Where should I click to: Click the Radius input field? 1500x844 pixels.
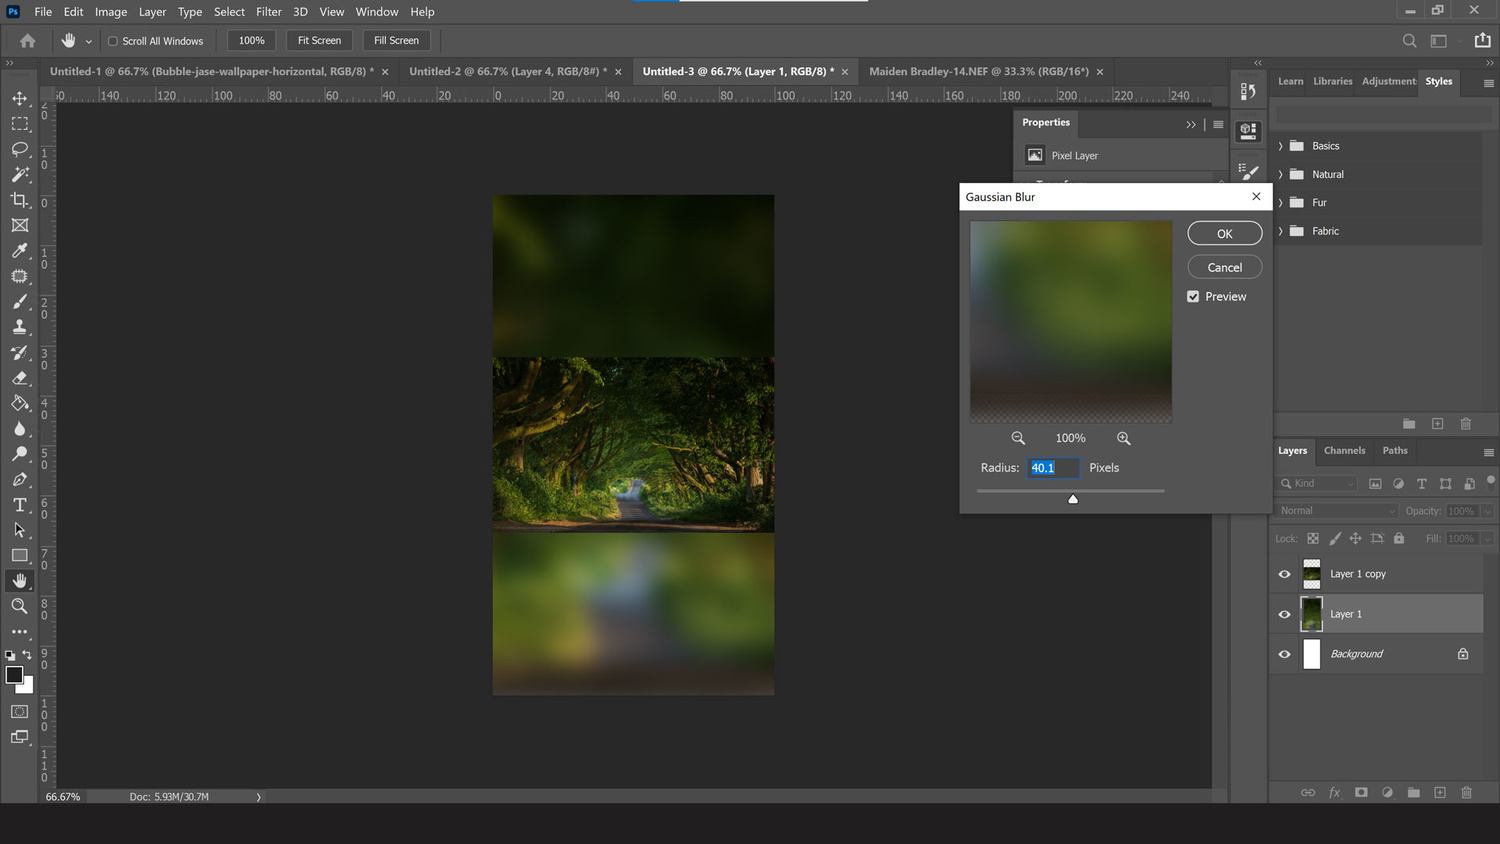[x=1054, y=468]
